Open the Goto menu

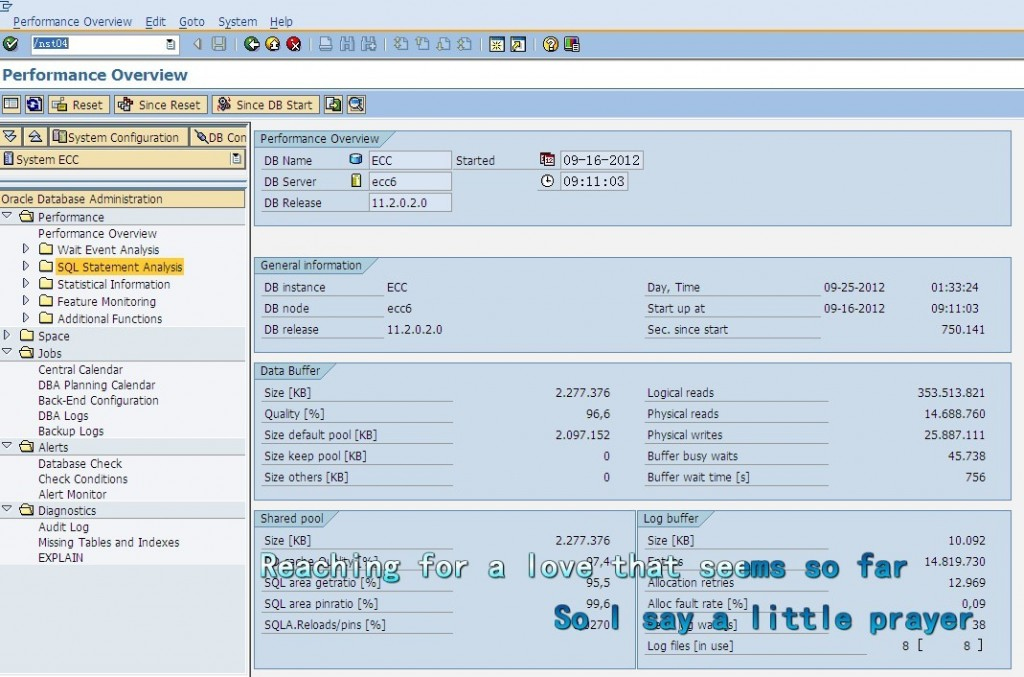(x=191, y=21)
